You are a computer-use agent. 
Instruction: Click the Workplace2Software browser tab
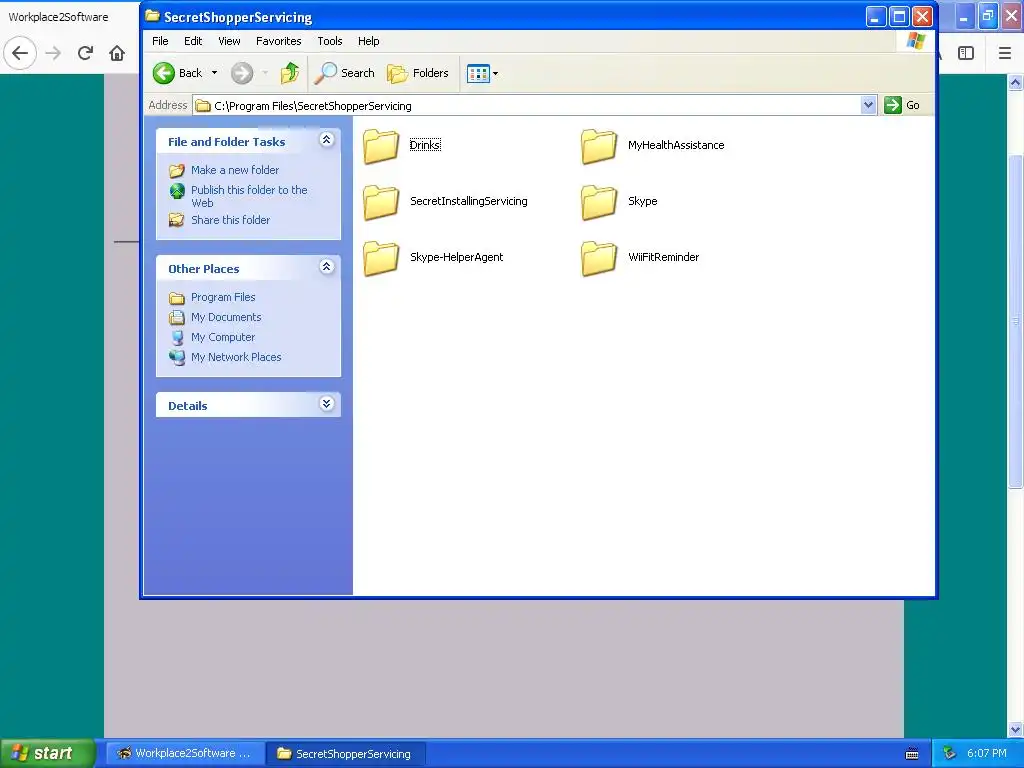(59, 17)
